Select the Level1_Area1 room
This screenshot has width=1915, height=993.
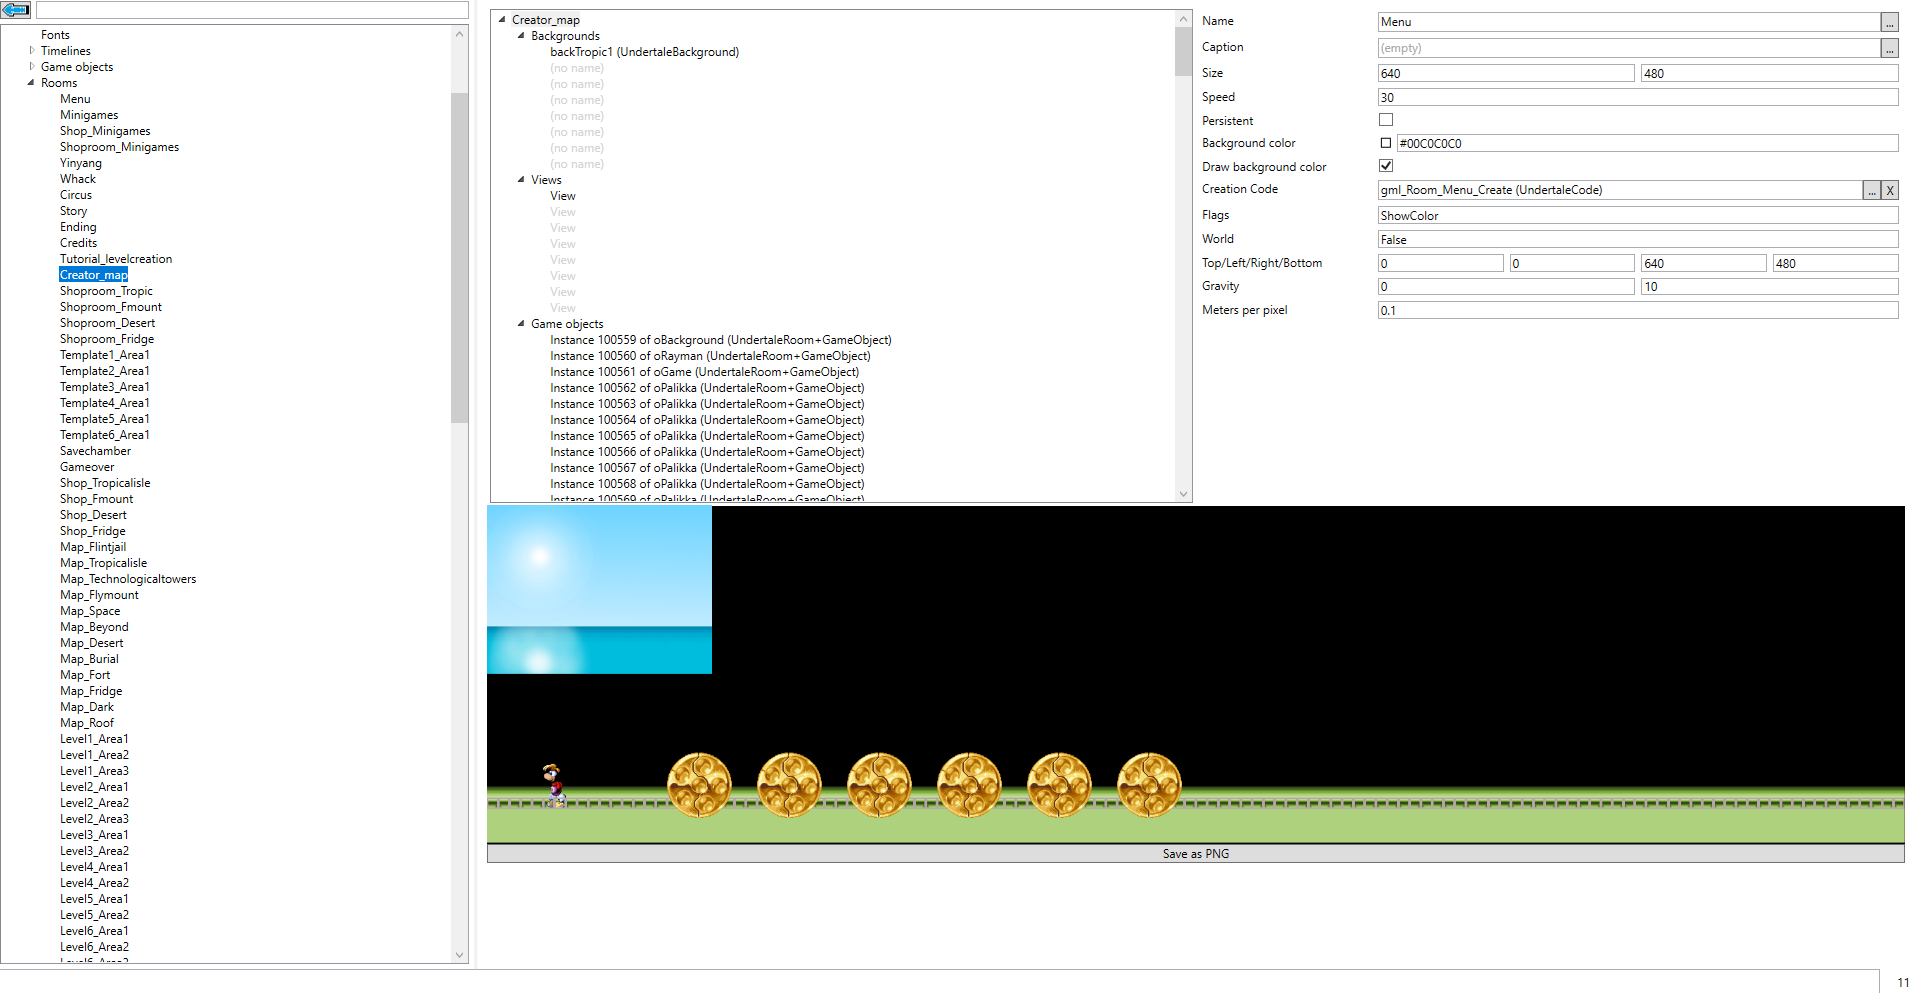point(94,739)
